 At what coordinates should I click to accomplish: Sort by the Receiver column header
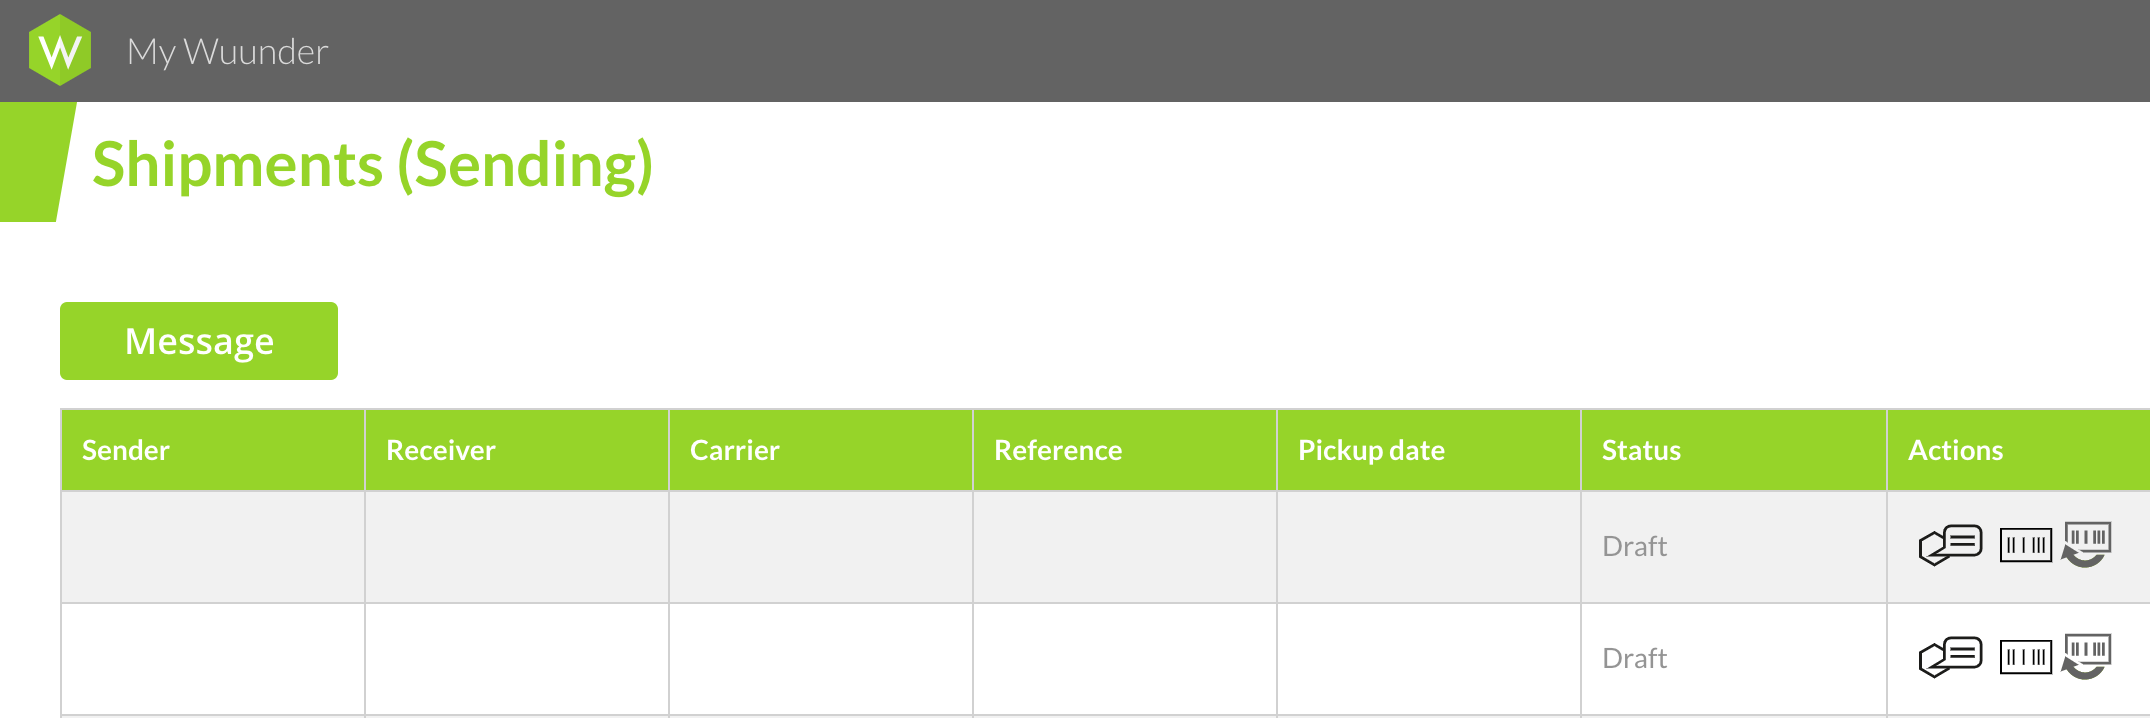pyautogui.click(x=440, y=450)
